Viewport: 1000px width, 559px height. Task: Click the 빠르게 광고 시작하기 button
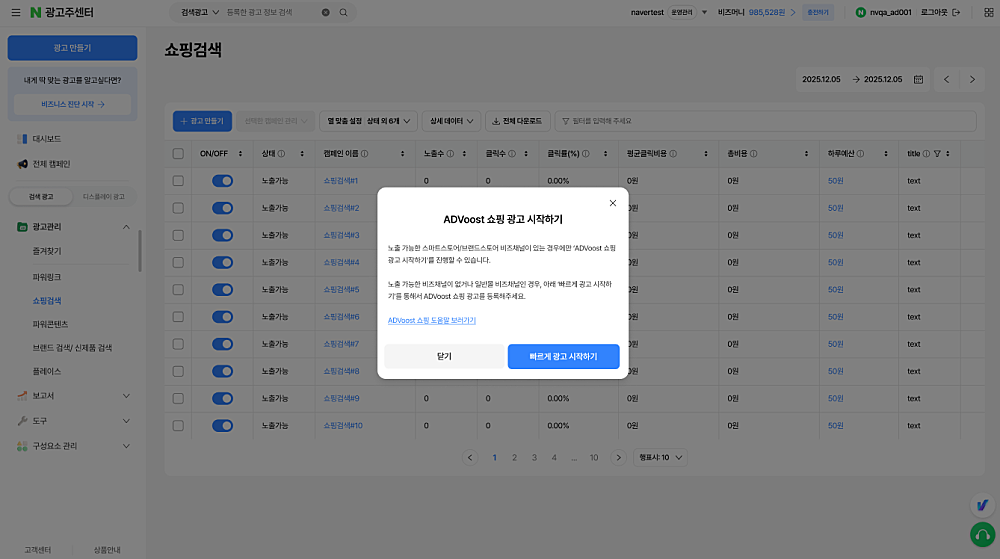[x=564, y=356]
